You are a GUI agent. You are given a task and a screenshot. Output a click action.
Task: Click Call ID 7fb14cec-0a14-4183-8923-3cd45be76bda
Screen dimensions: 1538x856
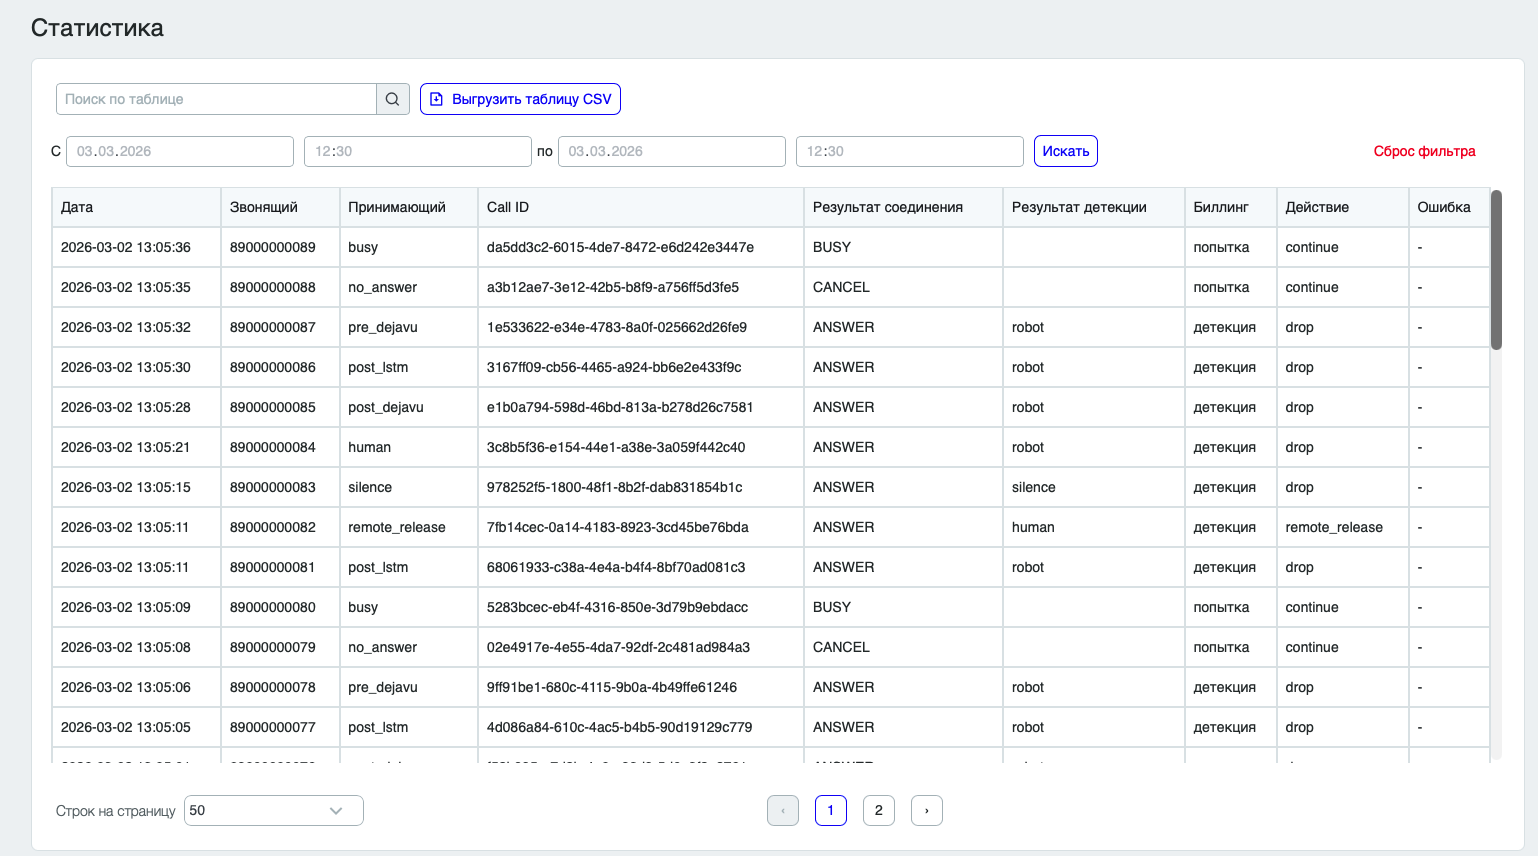click(618, 527)
